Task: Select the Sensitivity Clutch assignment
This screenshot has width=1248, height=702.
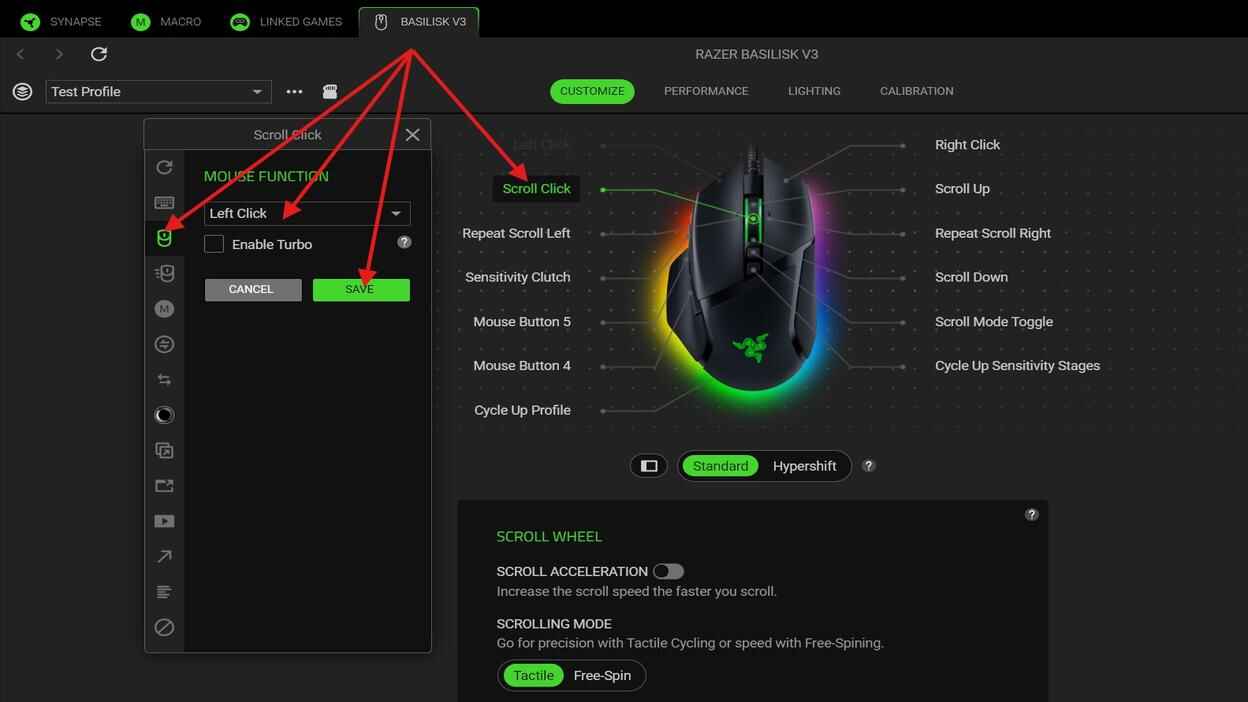Action: tap(517, 277)
